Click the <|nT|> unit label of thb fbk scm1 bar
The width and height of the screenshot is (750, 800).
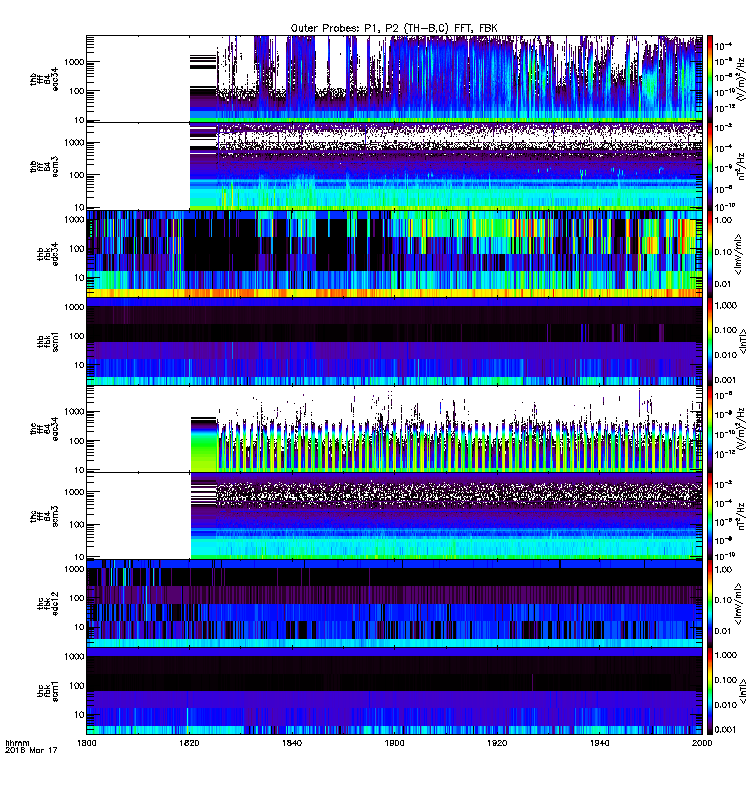coord(742,341)
